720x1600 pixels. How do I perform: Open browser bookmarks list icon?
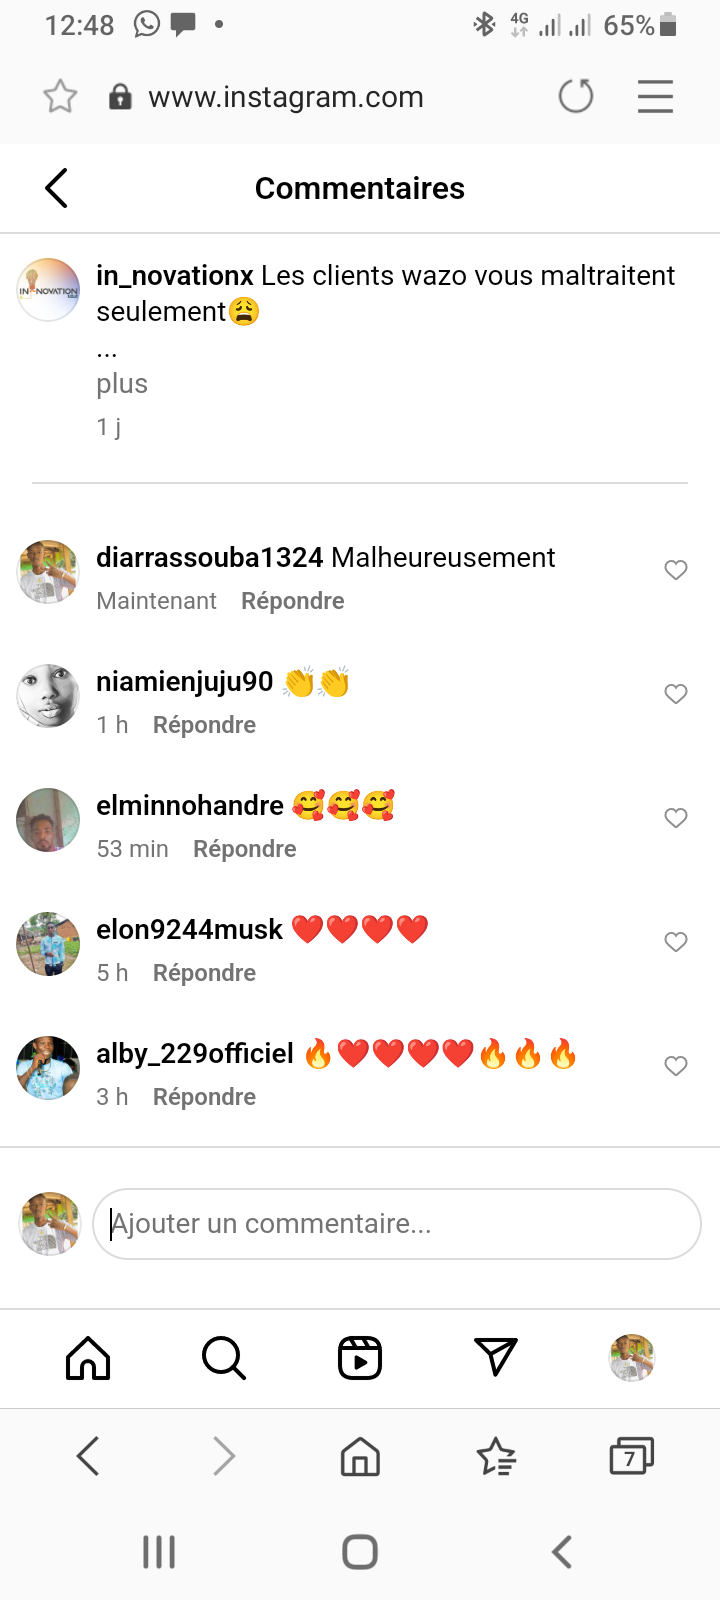(x=496, y=1456)
